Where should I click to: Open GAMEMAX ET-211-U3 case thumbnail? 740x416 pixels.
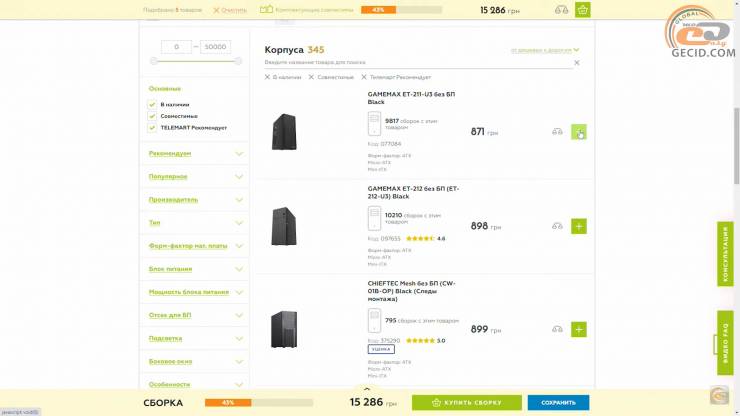click(284, 132)
